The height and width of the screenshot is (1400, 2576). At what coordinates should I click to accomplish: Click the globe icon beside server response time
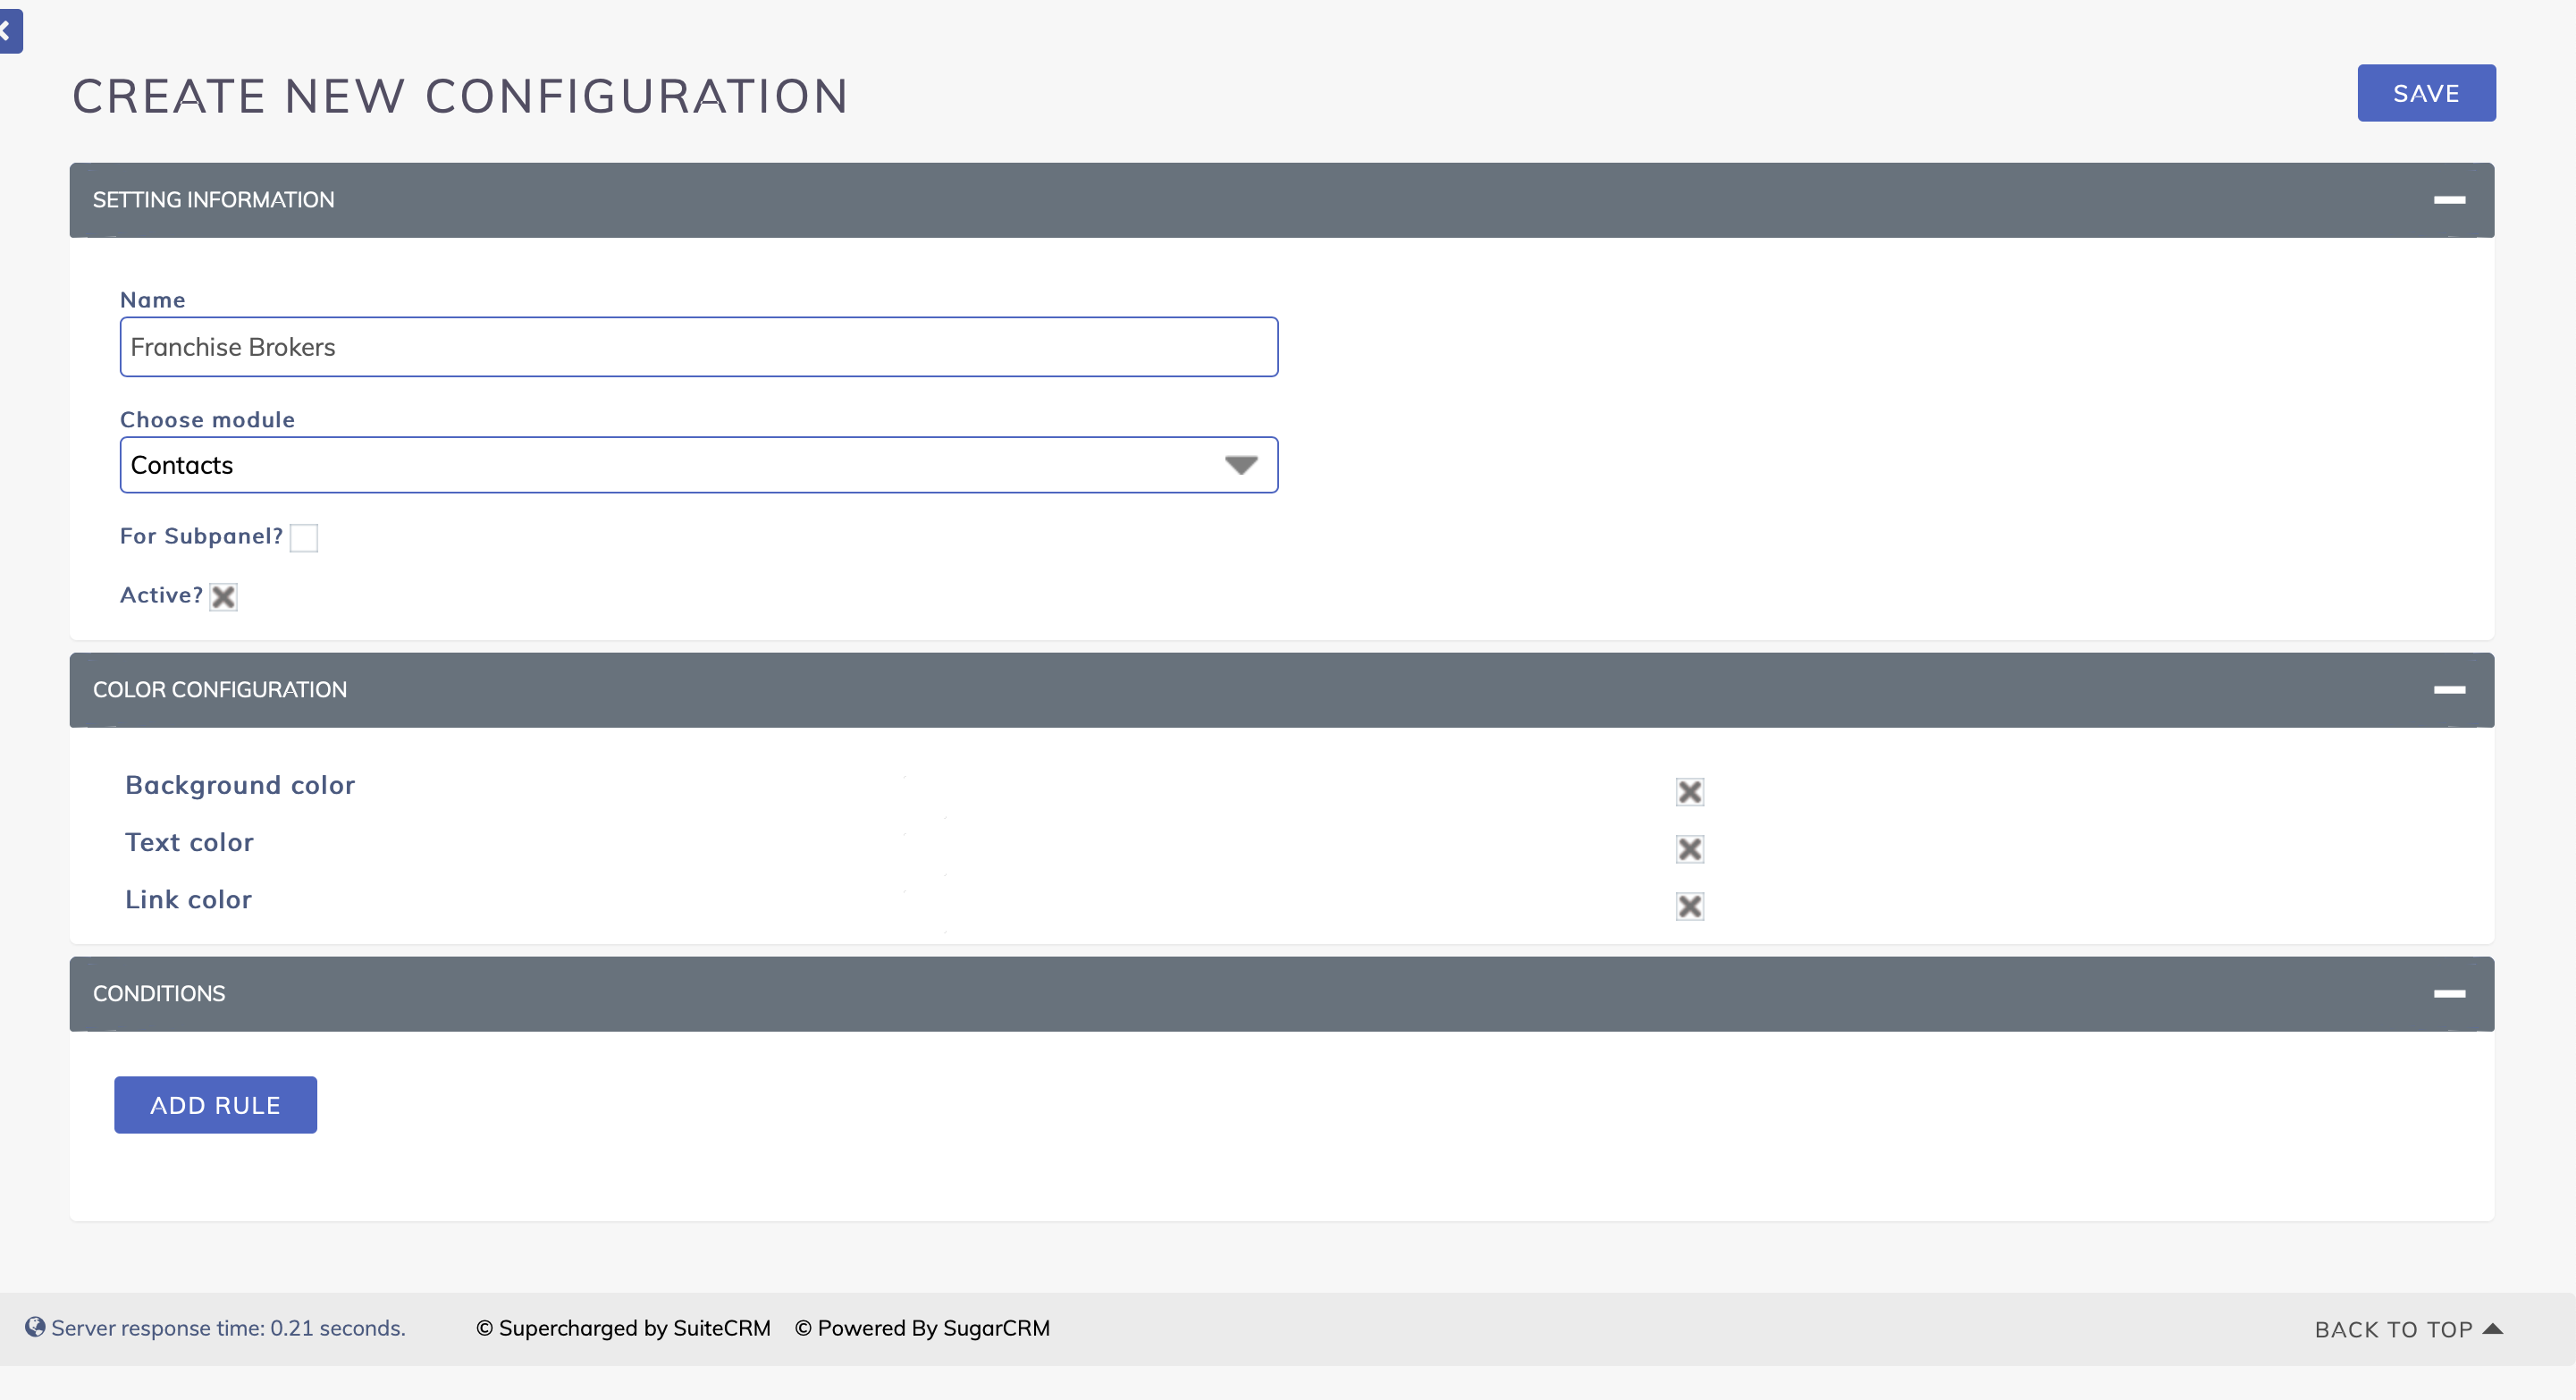[35, 1327]
